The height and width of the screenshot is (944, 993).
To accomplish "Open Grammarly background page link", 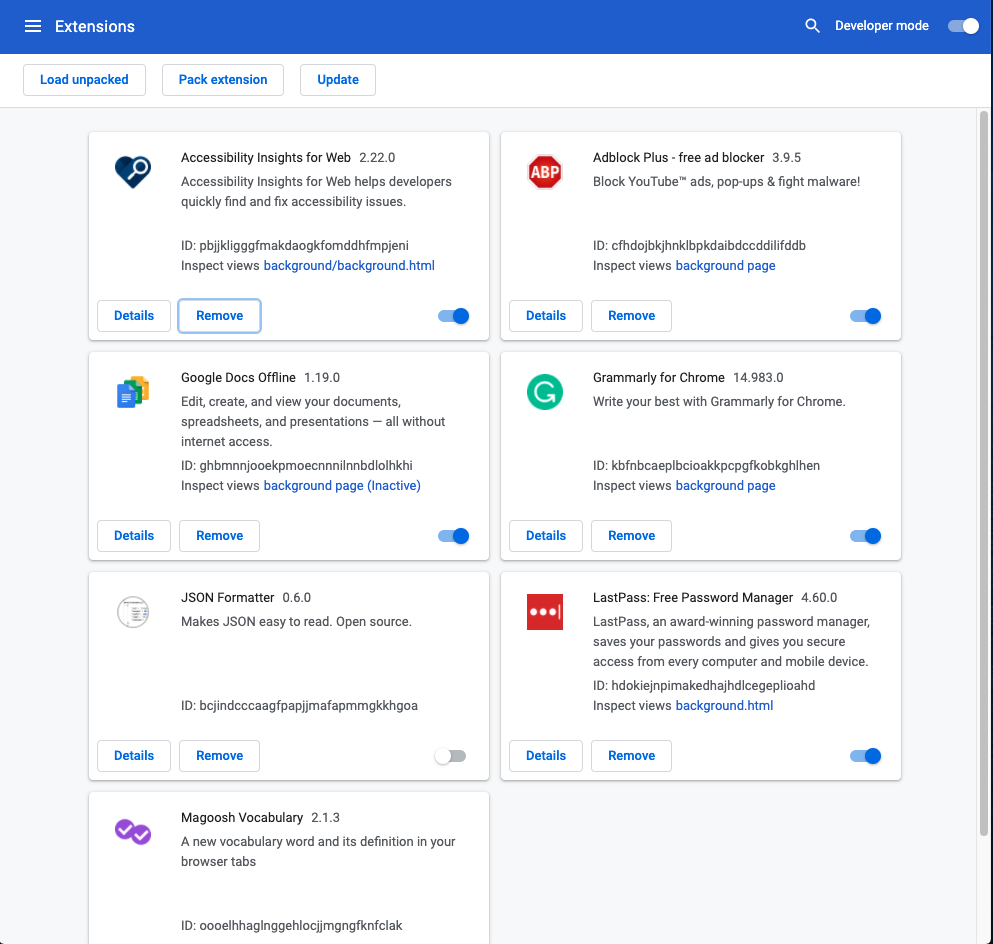I will pyautogui.click(x=725, y=486).
